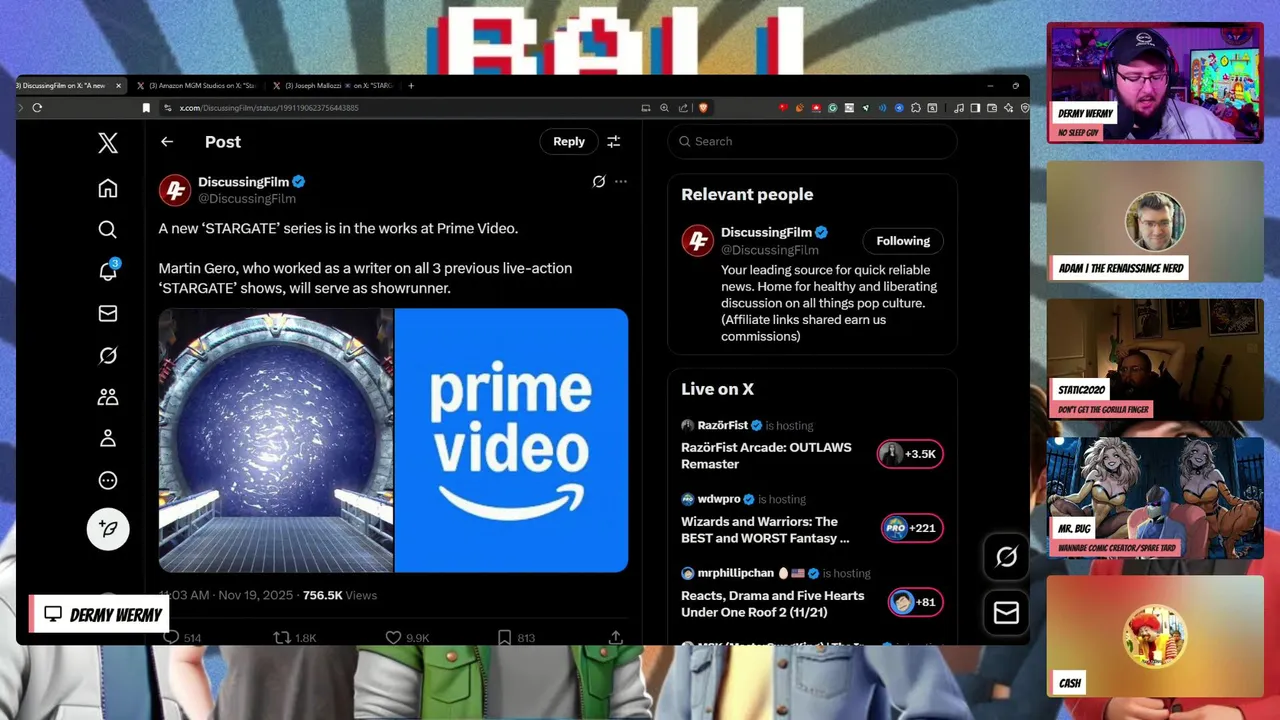
Task: Open reply sorting filter beside Reply
Action: coord(614,142)
